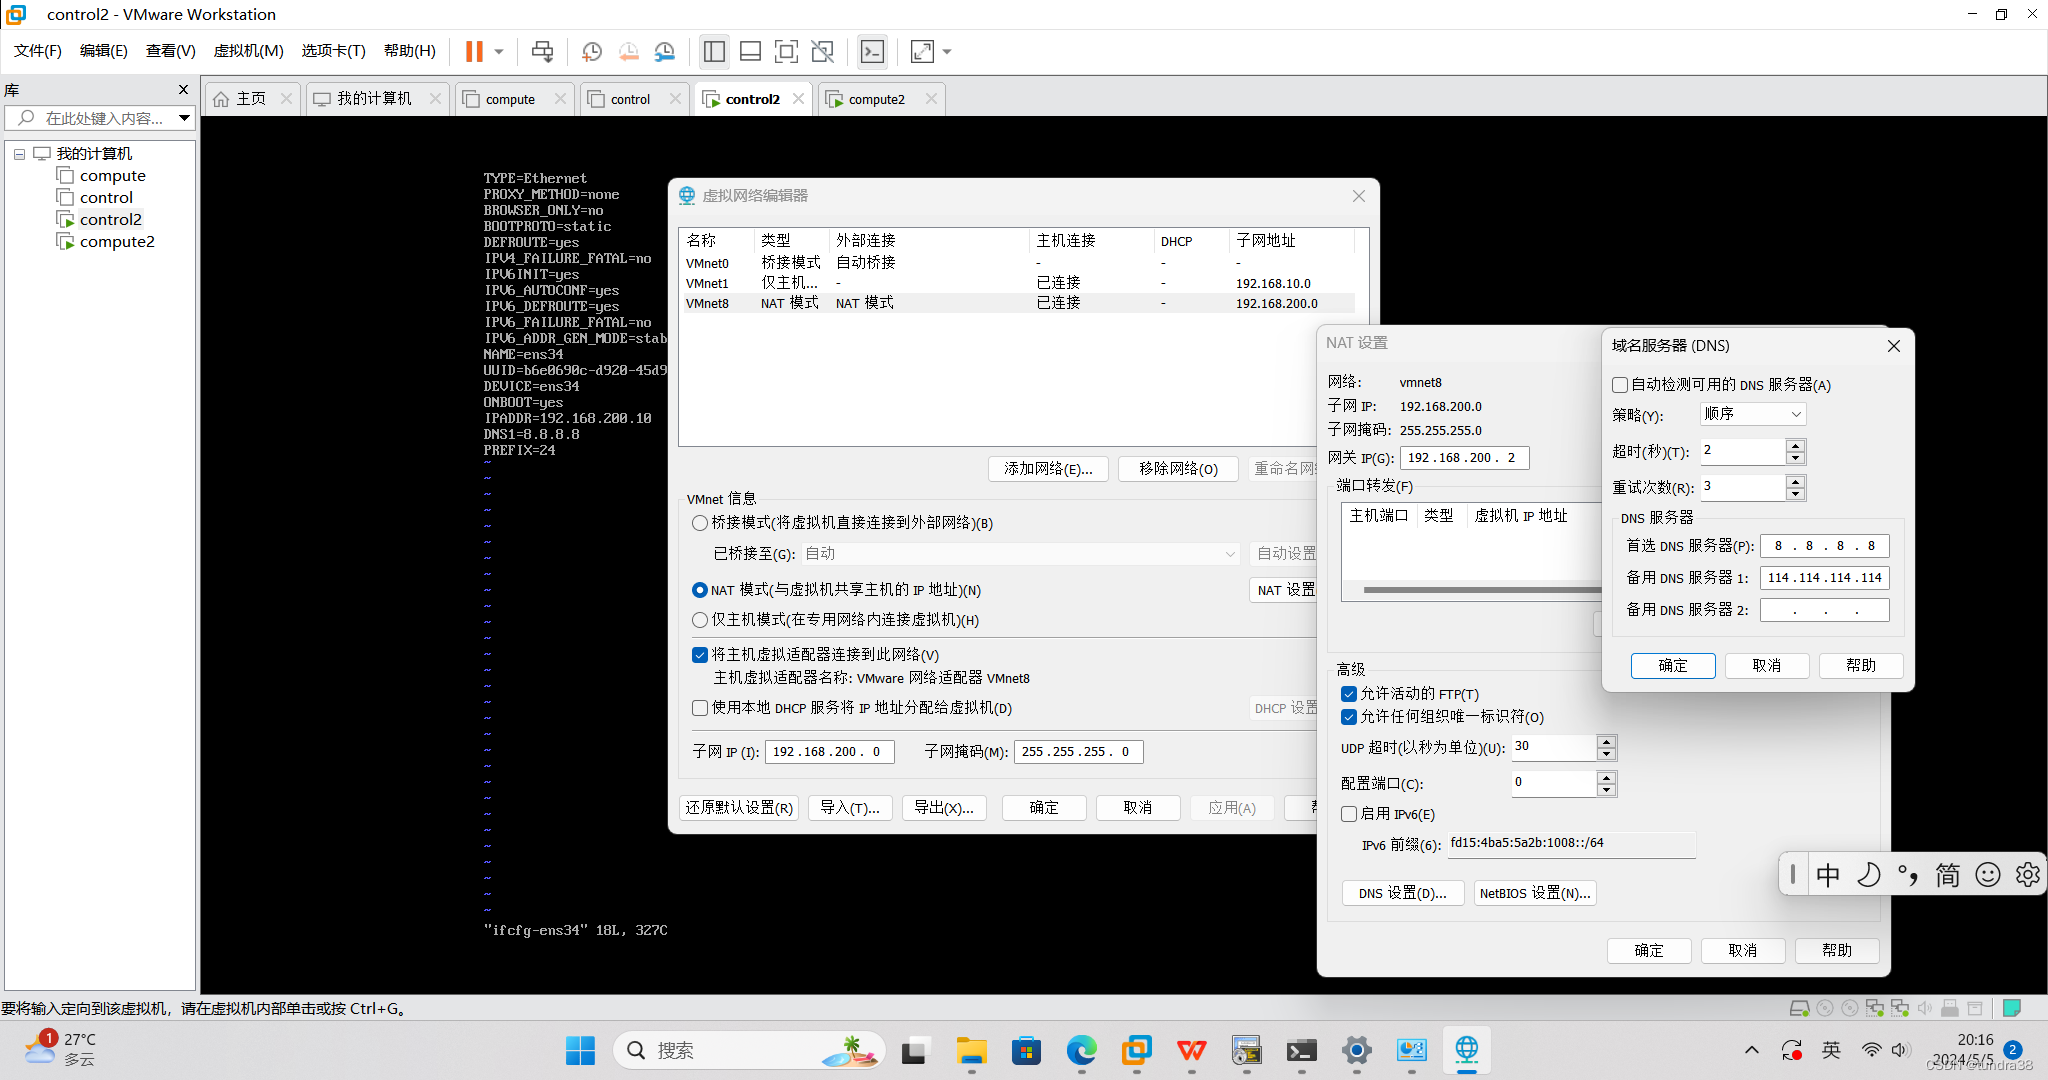Click 确定 in the DNS dialog

click(x=1673, y=666)
